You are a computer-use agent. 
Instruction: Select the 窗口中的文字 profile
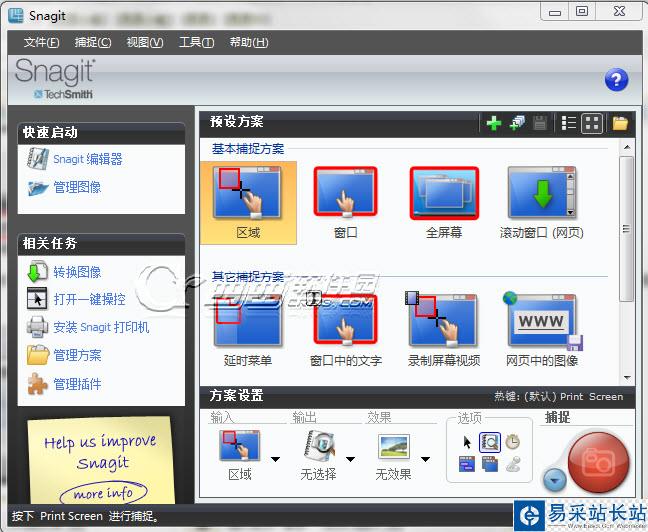(x=345, y=330)
